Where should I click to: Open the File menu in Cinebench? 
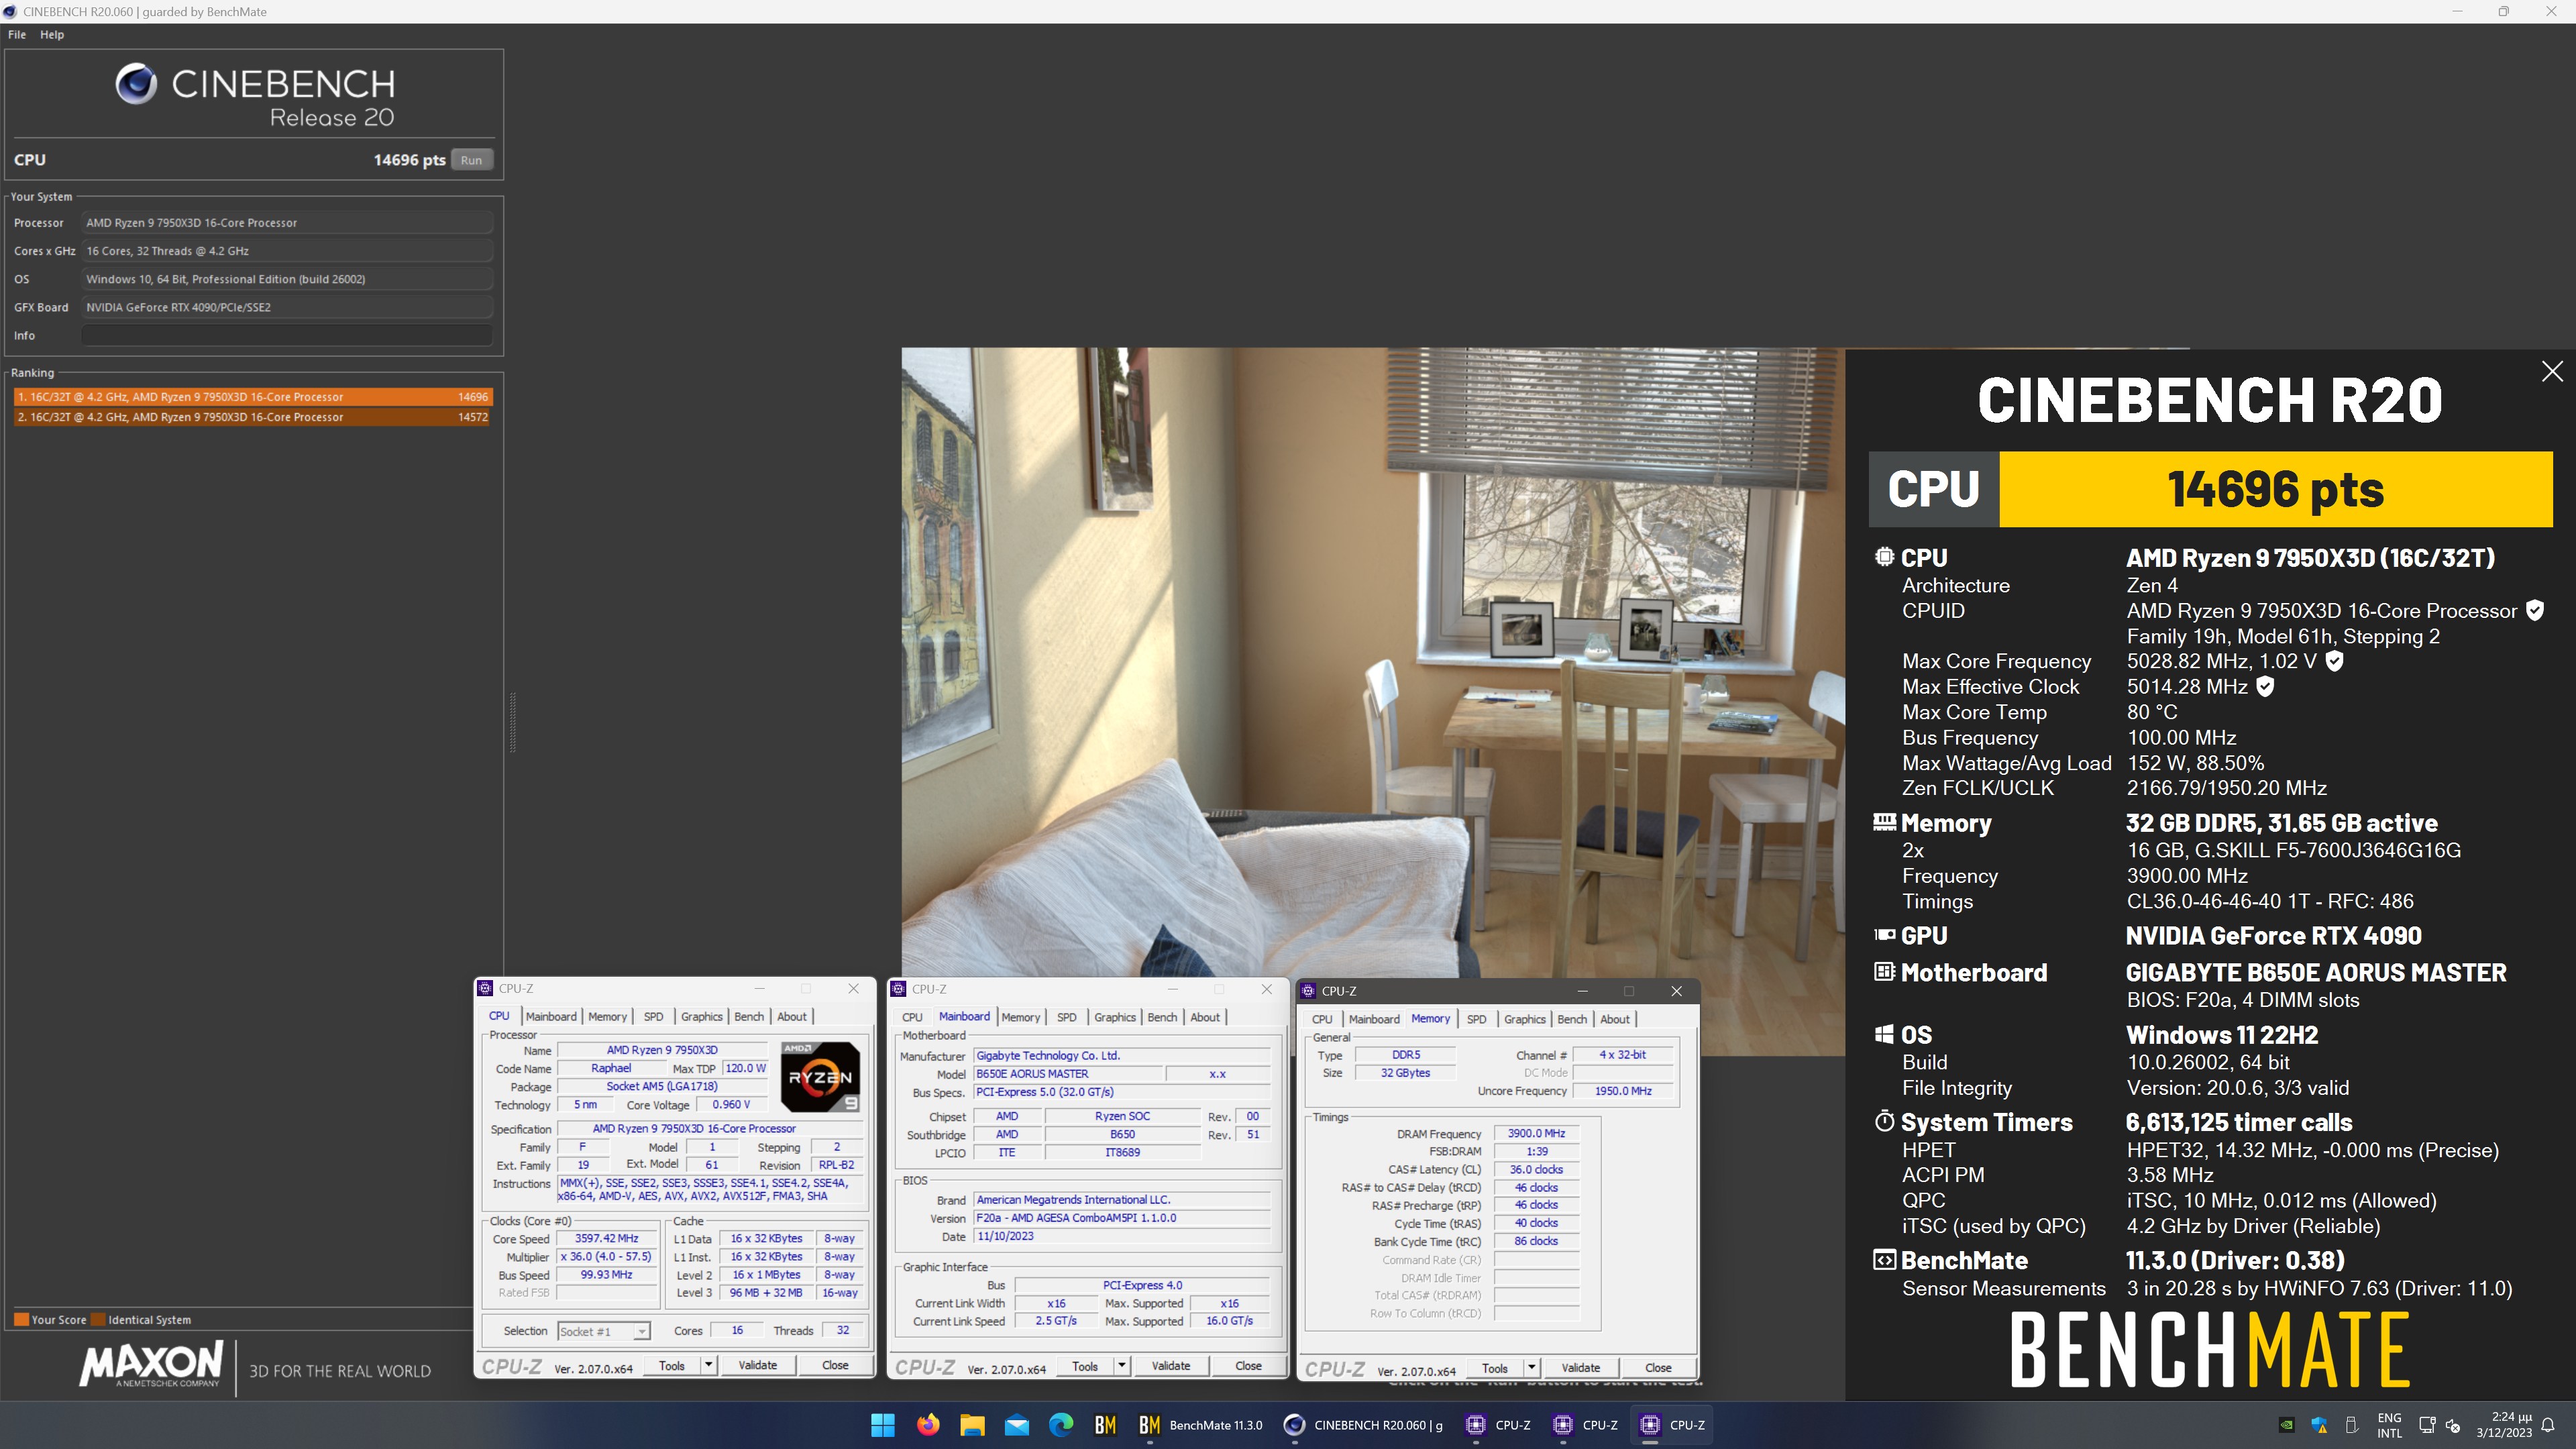tap(17, 34)
